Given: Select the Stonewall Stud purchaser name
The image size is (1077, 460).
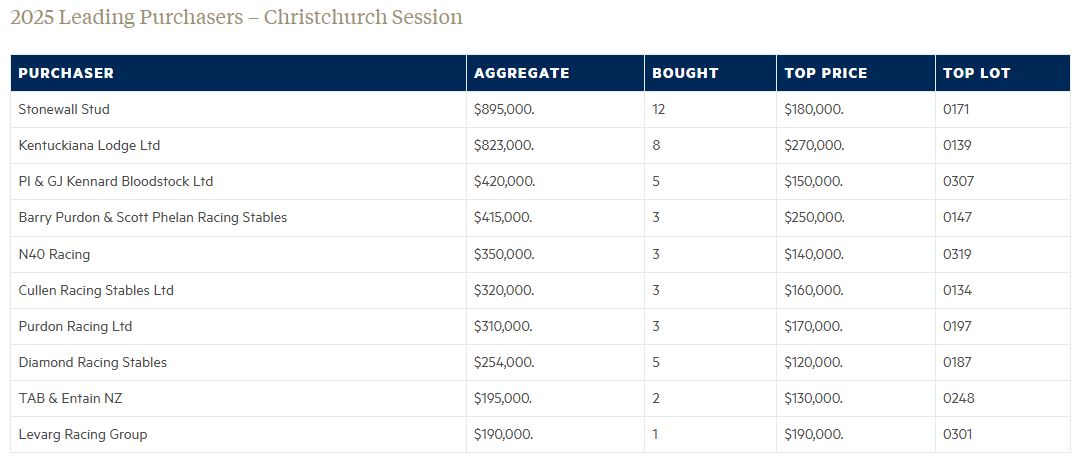Looking at the screenshot, I should pyautogui.click(x=64, y=109).
